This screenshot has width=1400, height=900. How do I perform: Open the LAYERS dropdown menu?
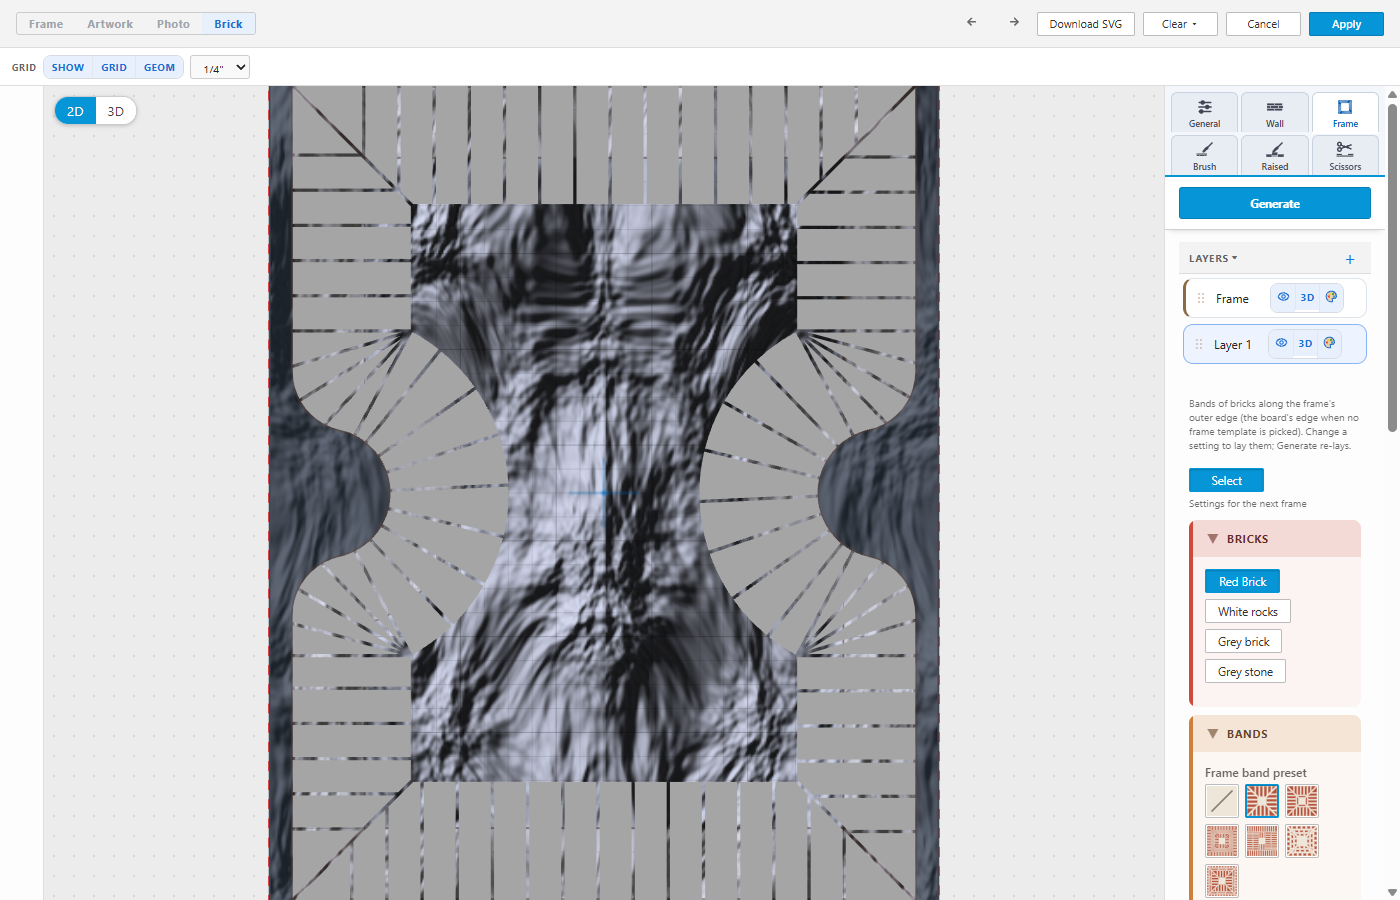click(x=1213, y=258)
